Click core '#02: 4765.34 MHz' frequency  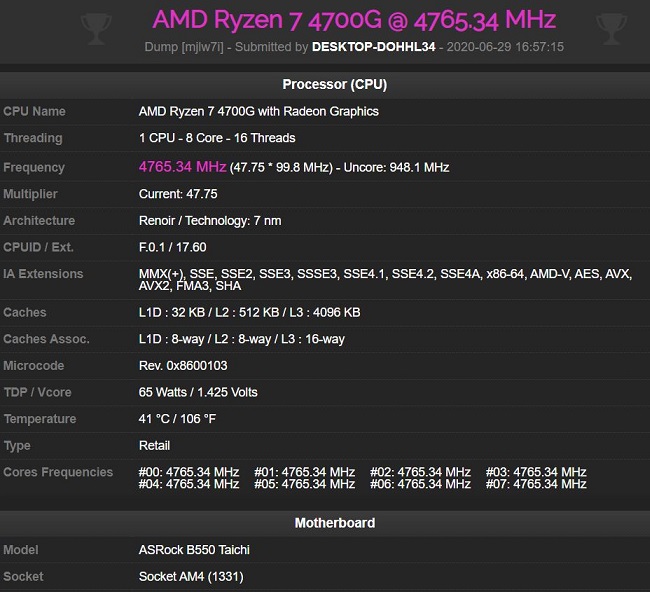click(x=420, y=472)
